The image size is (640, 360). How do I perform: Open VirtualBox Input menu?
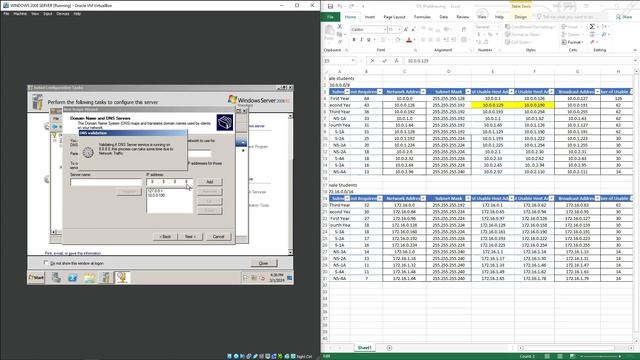pyautogui.click(x=47, y=13)
